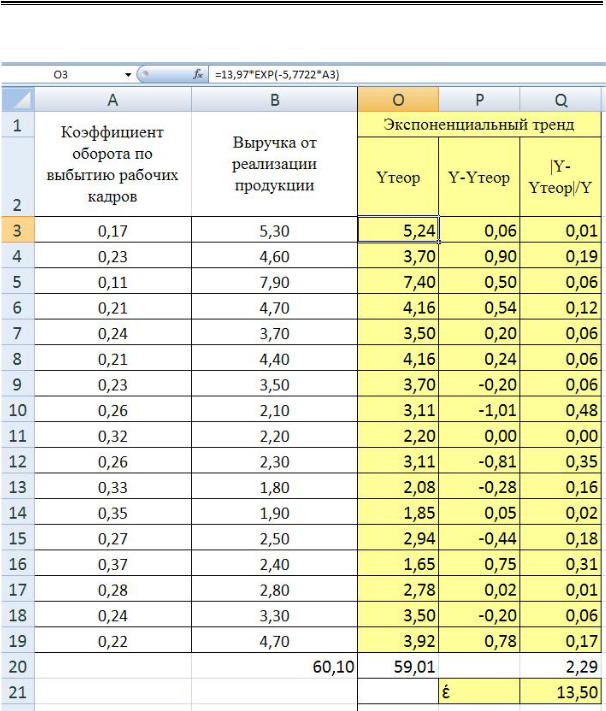606x711 pixels.
Task: Select column Q header
Action: pos(561,99)
